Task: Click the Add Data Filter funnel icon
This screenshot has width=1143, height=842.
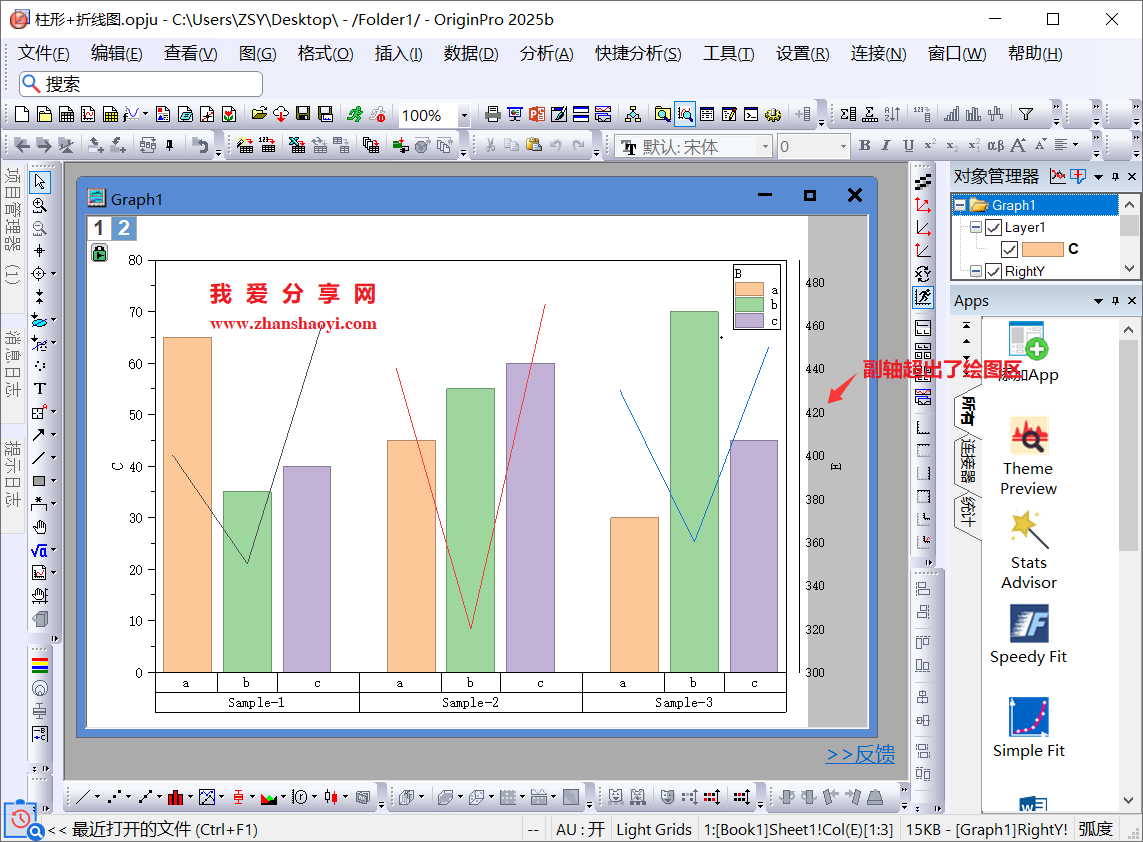Action: point(1025,115)
